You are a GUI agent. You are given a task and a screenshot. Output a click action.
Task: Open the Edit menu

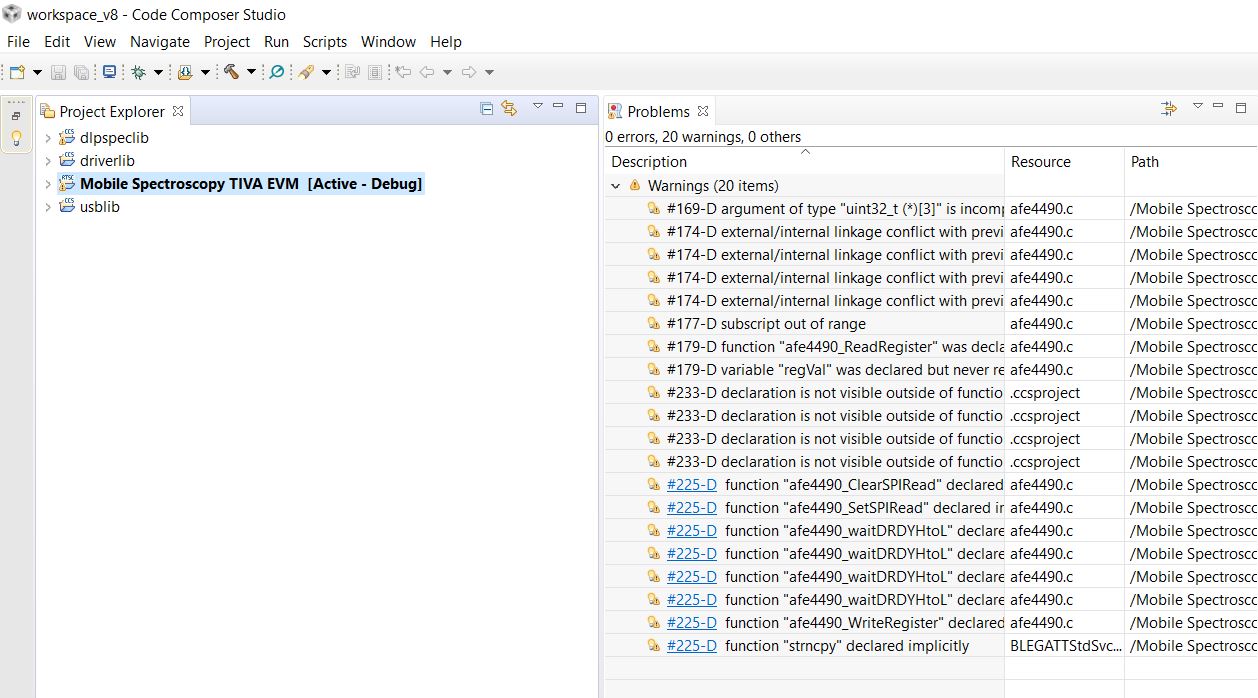[57, 42]
